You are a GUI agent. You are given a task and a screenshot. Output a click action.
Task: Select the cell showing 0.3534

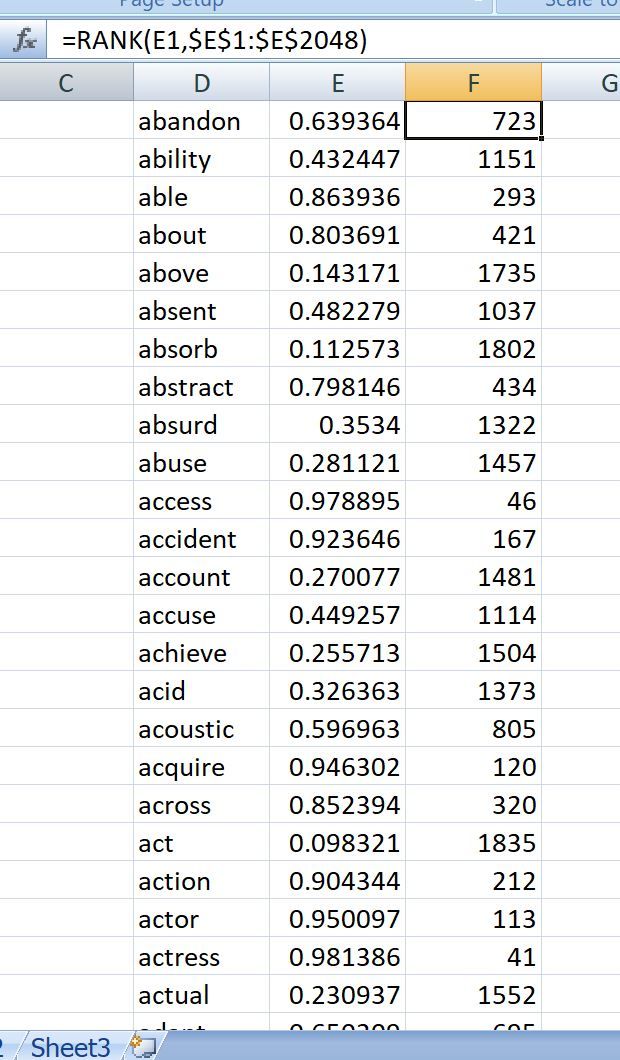337,425
